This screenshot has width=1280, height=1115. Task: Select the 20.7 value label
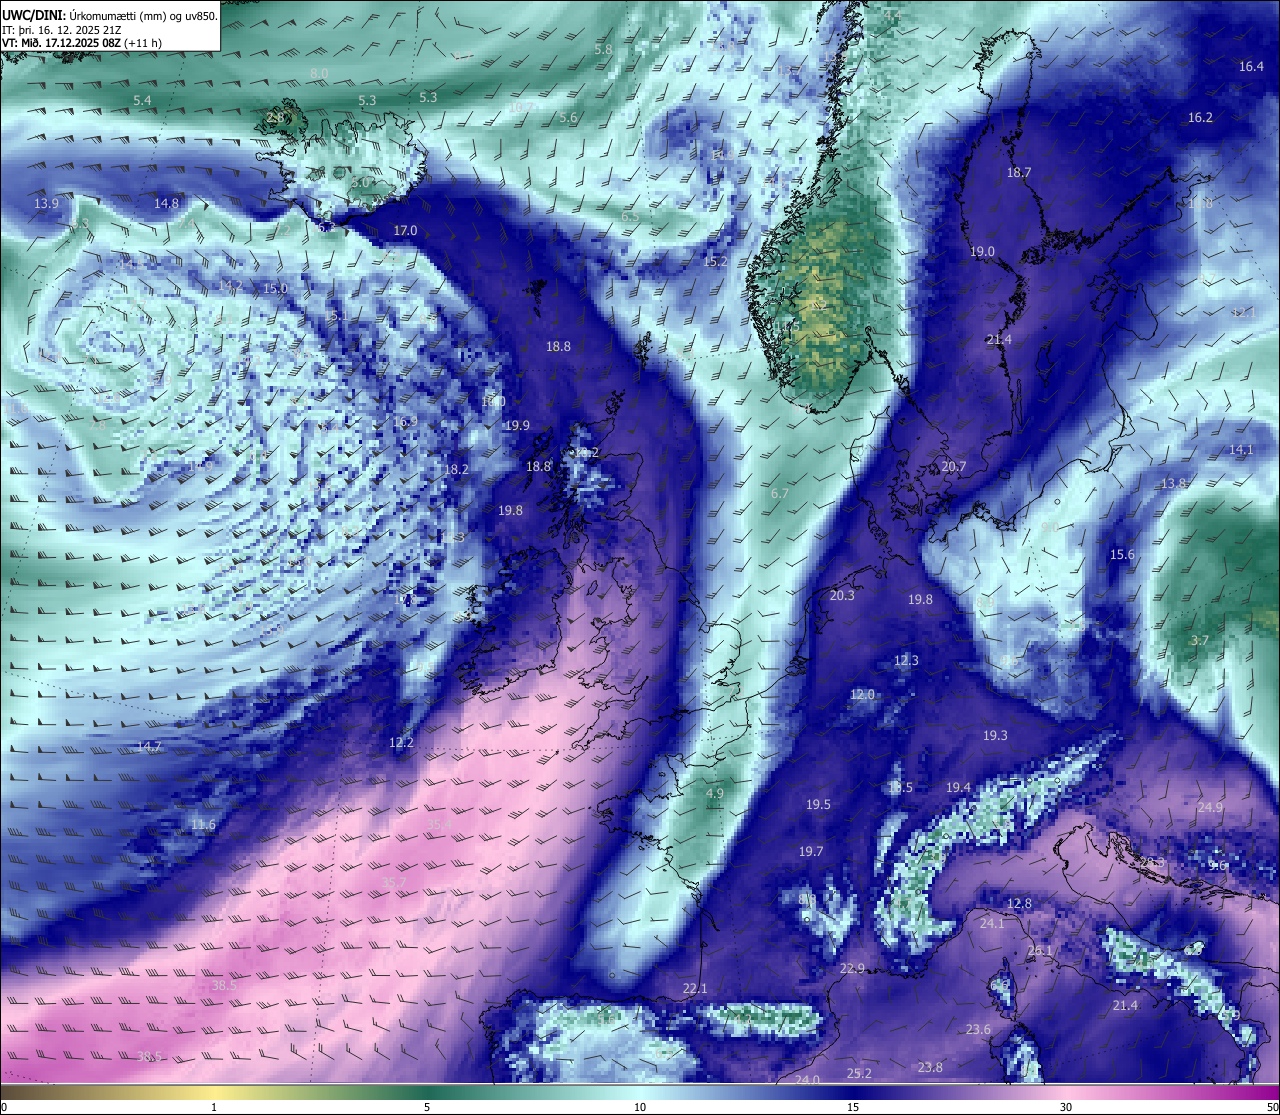point(954,466)
